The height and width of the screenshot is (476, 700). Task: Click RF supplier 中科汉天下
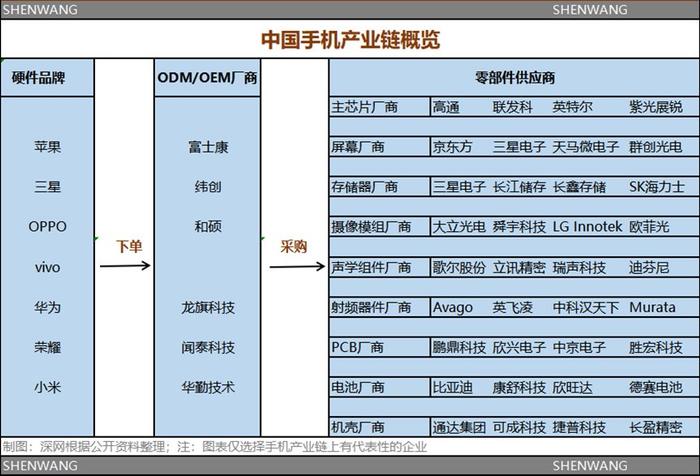(586, 307)
